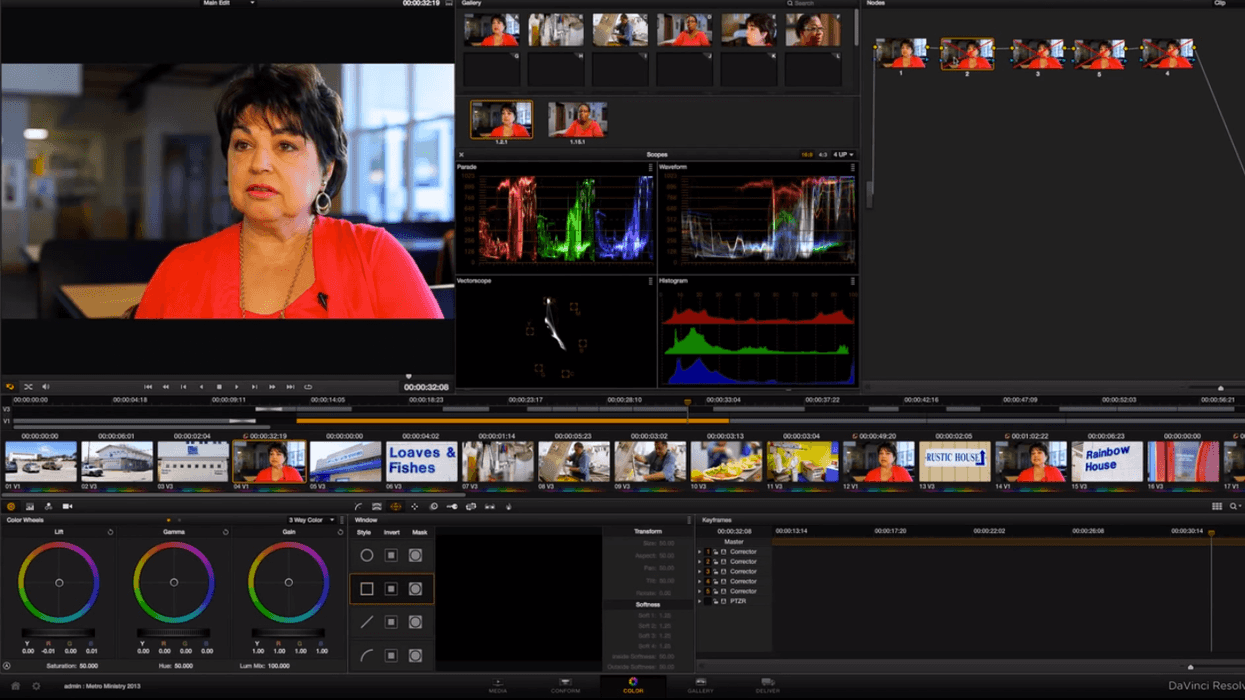Screen dimensions: 1245x700
Task: Toggle Mask for the circular window
Action: tap(415, 555)
